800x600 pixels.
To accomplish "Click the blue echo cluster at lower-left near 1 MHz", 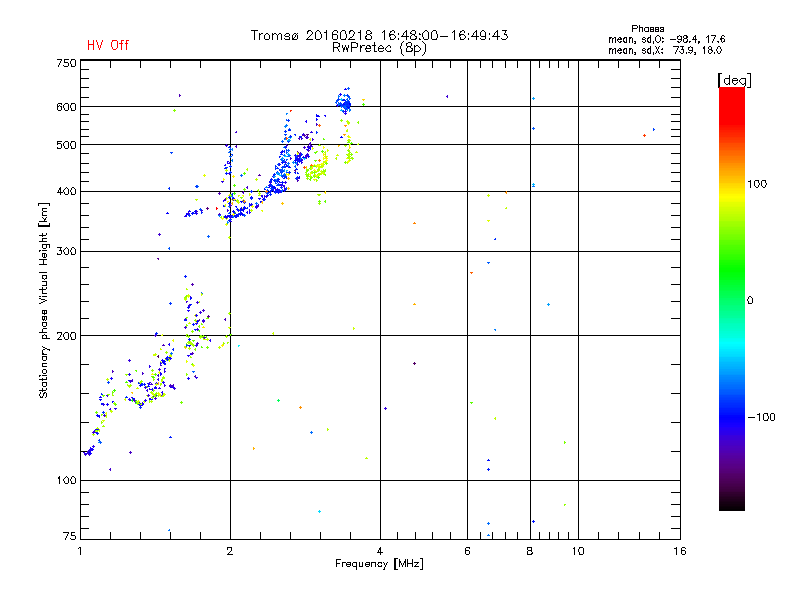I will pos(89,451).
